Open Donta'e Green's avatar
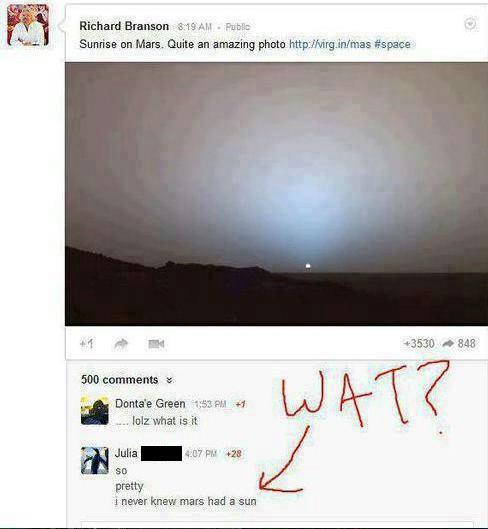This screenshot has height=529, width=488. [x=95, y=411]
